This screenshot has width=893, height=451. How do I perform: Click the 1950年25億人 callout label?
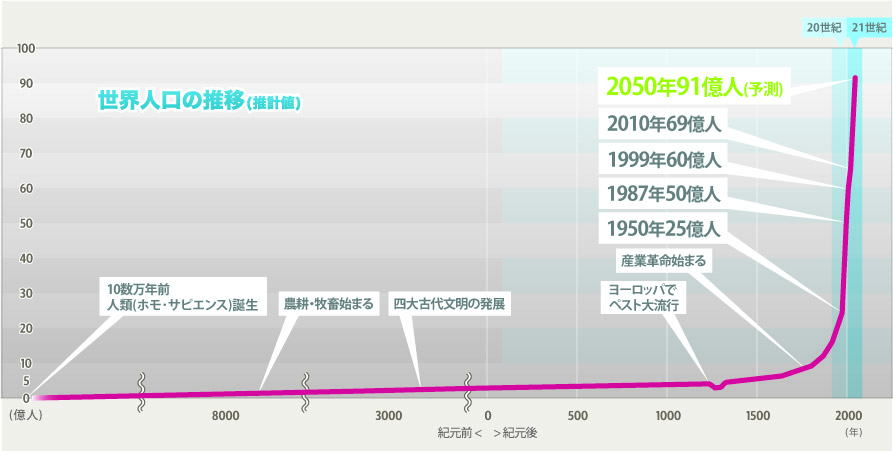click(664, 228)
